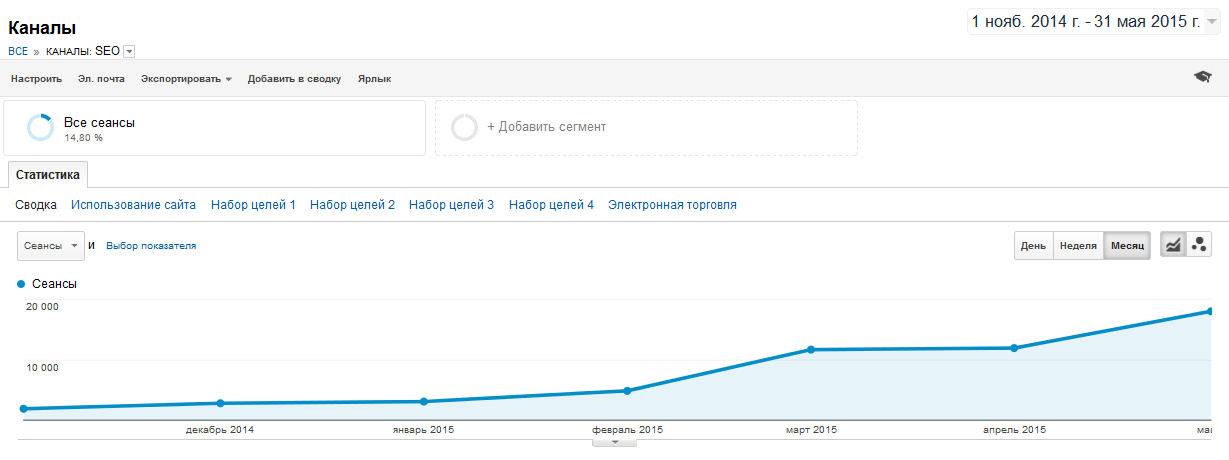Open Электронная торговля sub-tab

point(672,205)
